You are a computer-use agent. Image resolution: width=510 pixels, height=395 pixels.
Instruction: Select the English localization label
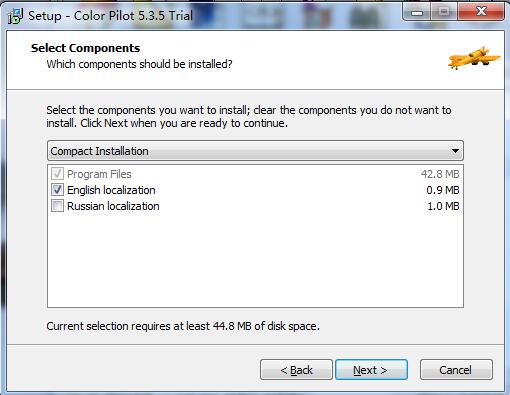(x=111, y=190)
